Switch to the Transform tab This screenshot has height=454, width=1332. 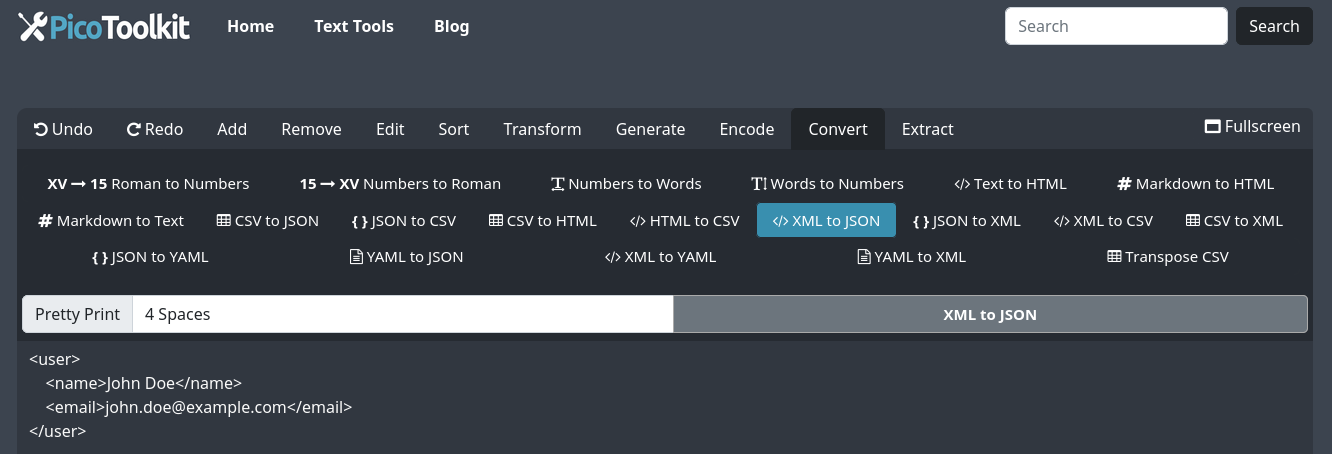point(542,129)
